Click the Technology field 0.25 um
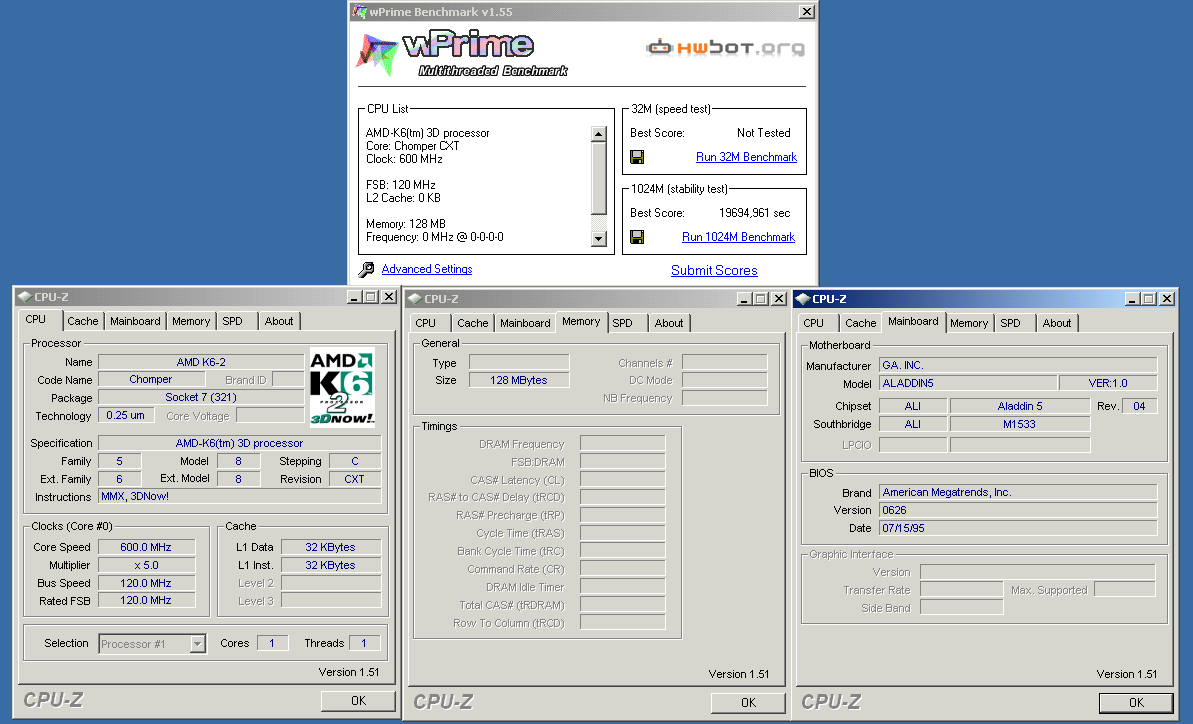Screen dimensions: 1193x724 point(126,415)
